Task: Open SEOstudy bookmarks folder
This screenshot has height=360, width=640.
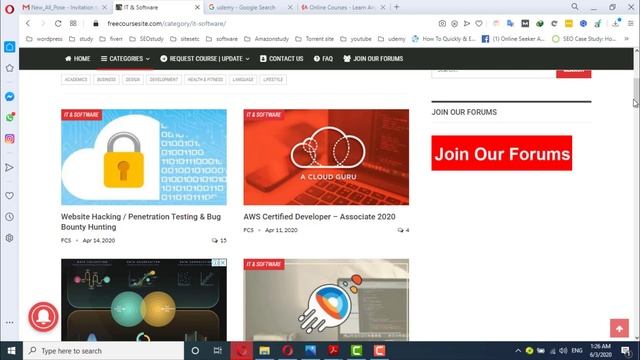Action: coord(147,39)
